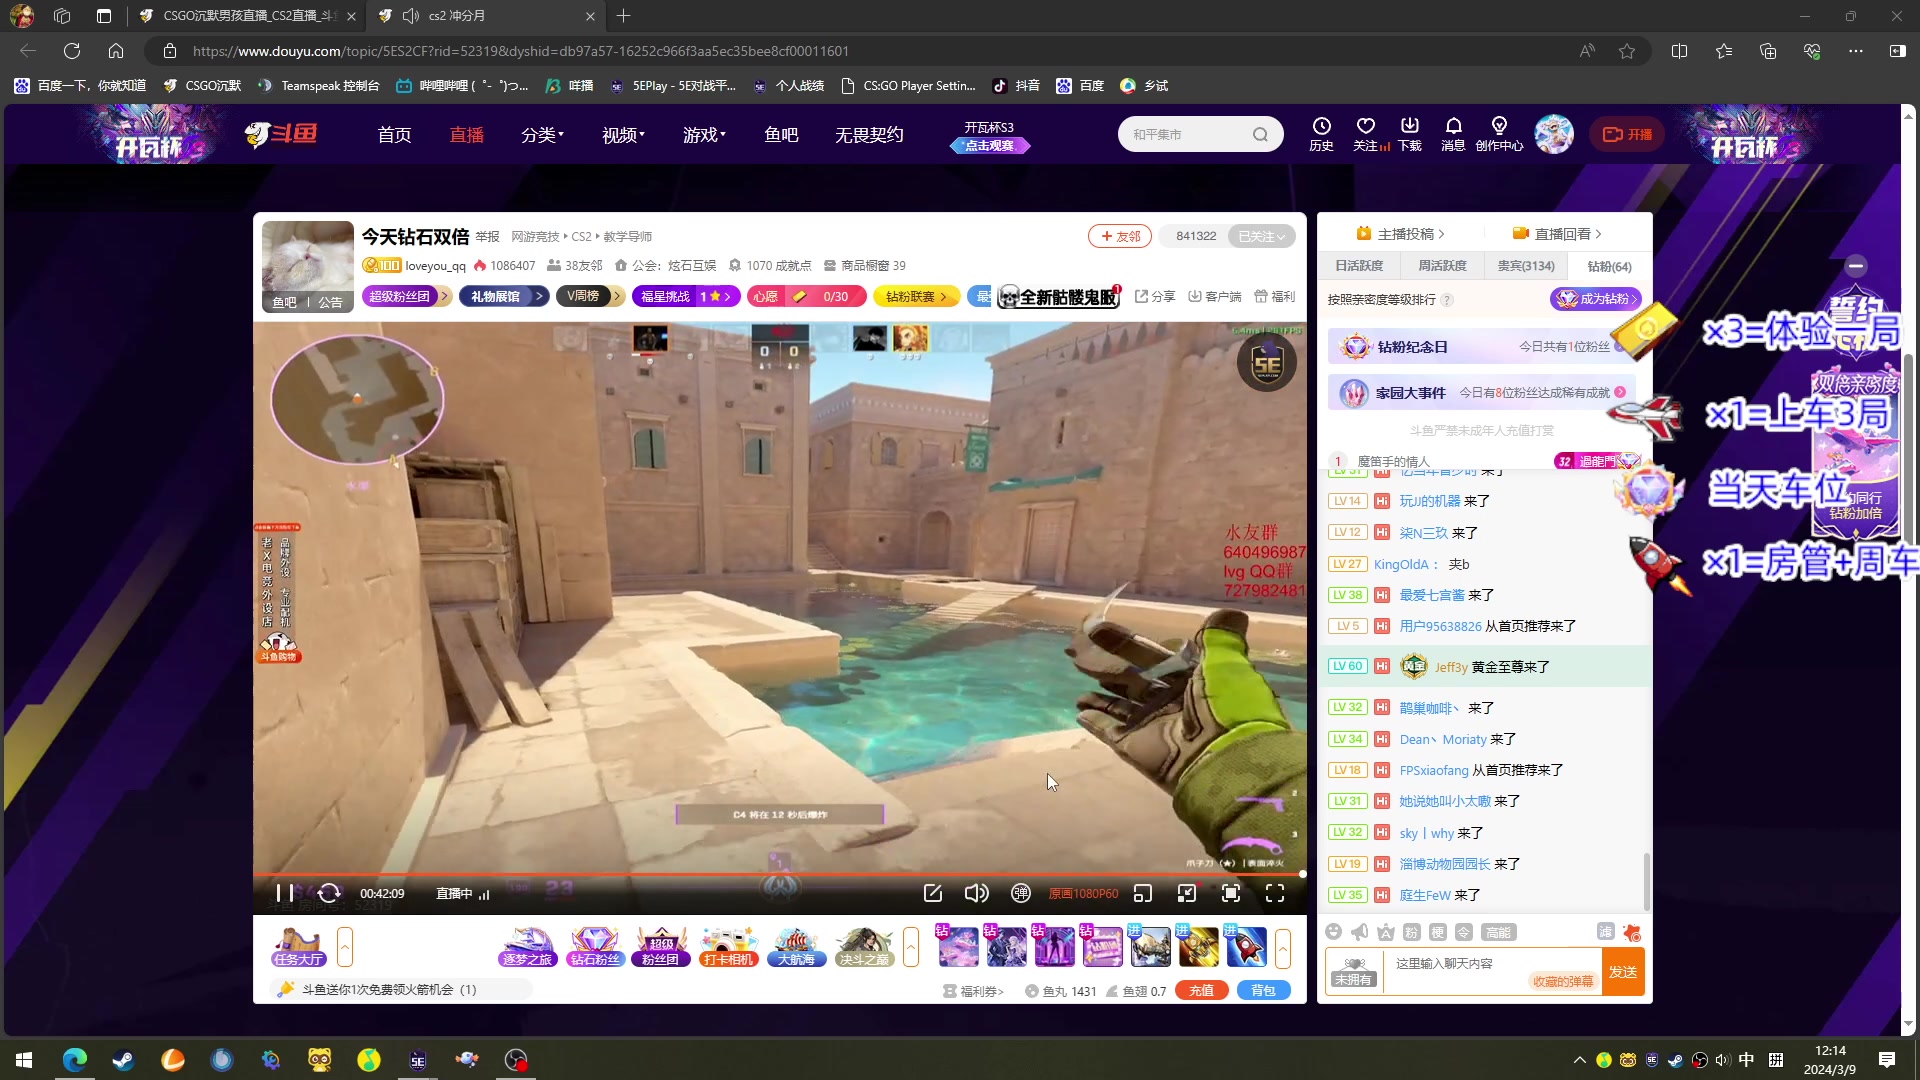
Task: Expand arrow next to 任务大厅
Action: tap(345, 947)
